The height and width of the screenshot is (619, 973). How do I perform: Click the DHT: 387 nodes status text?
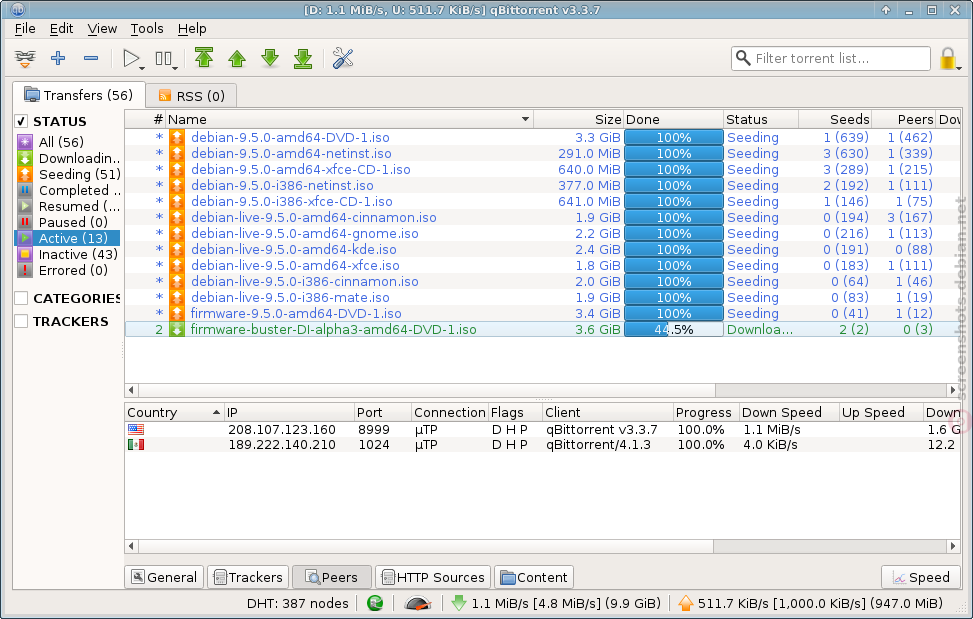(298, 603)
